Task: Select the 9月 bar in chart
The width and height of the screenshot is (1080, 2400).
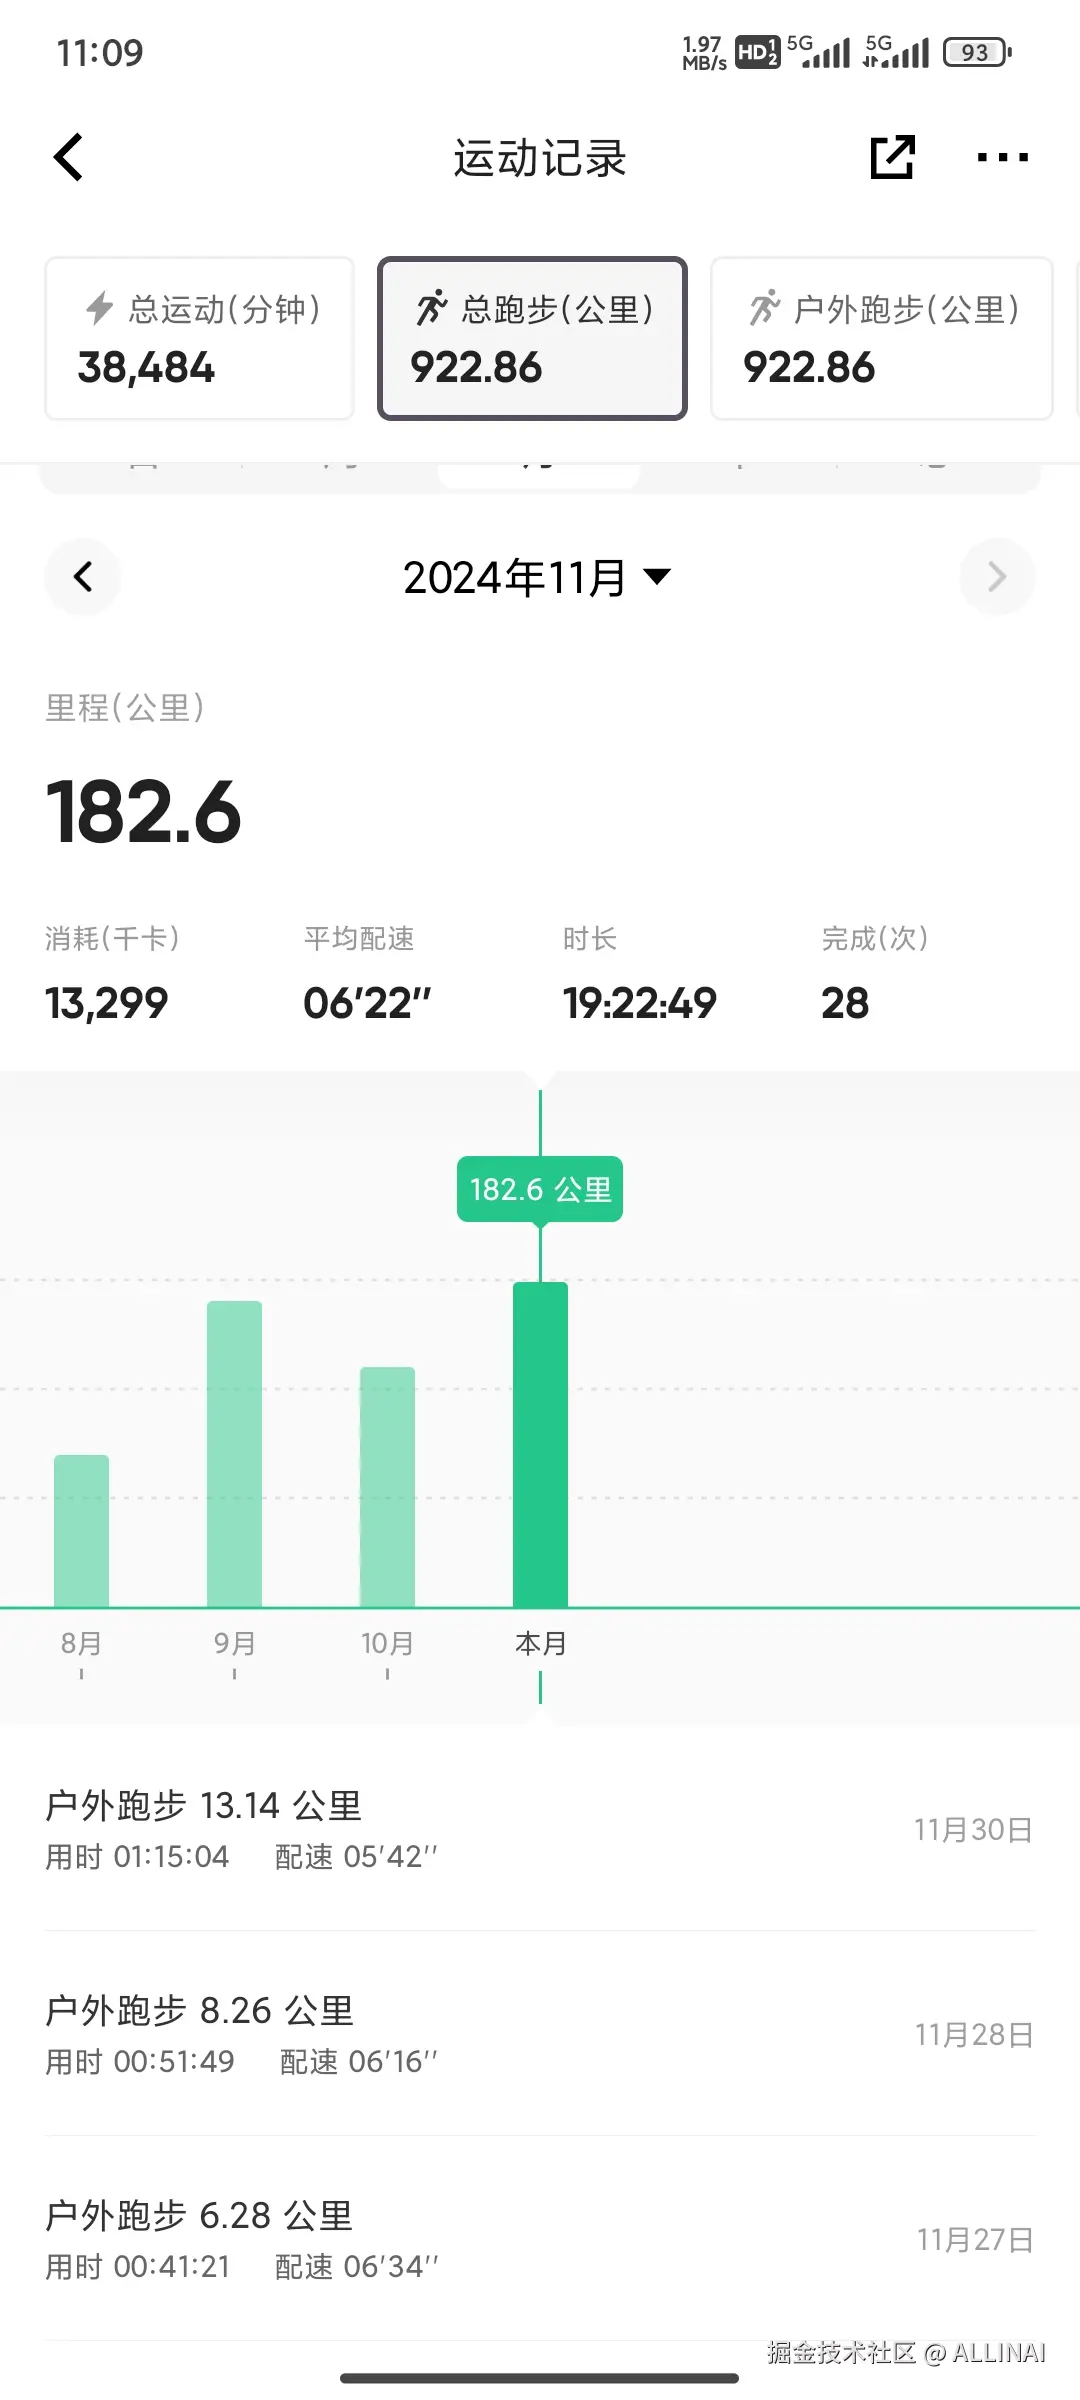Action: point(234,1454)
